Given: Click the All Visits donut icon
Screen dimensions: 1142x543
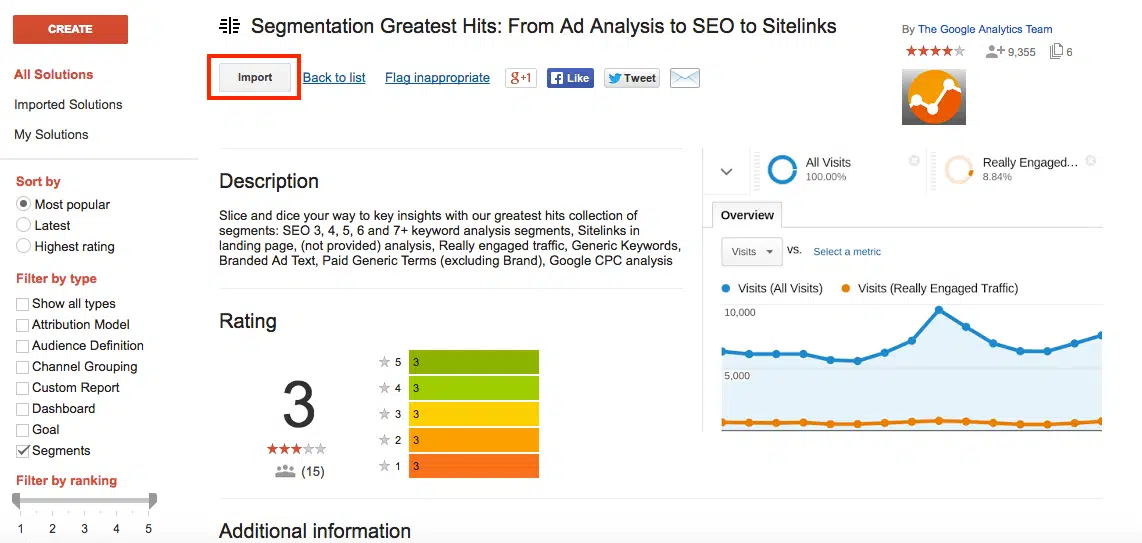Looking at the screenshot, I should click(x=782, y=170).
